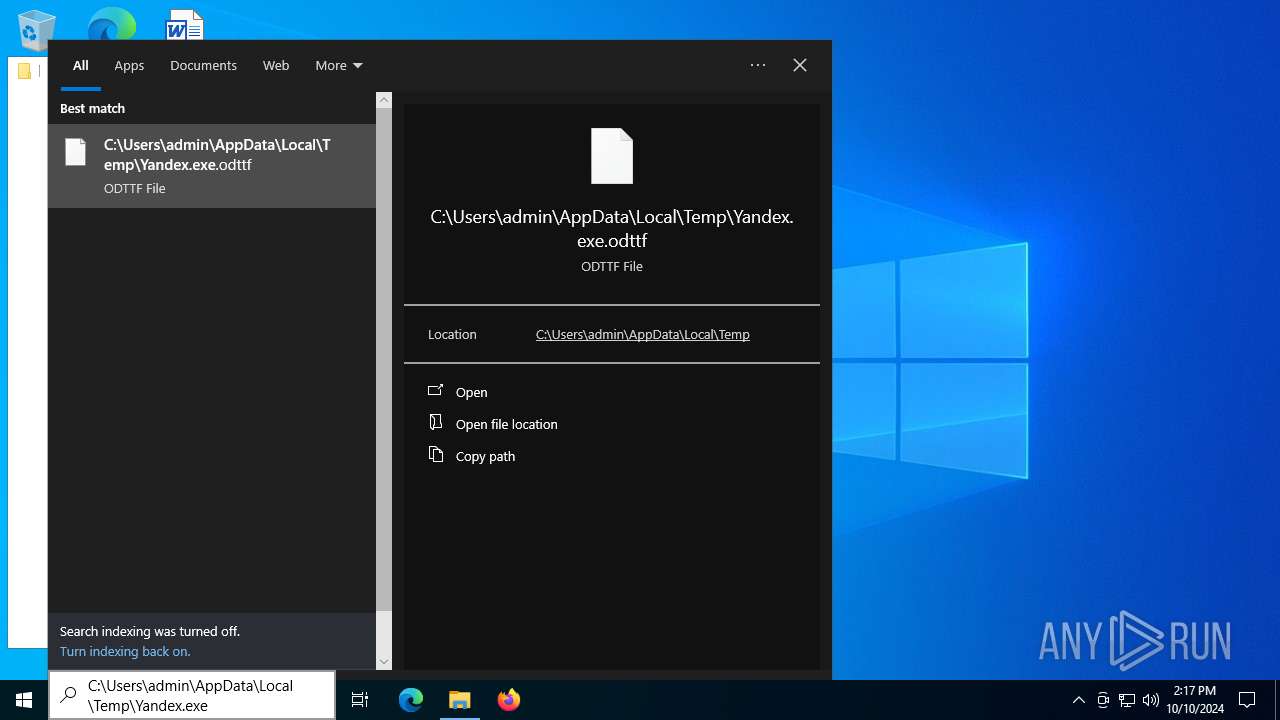The width and height of the screenshot is (1280, 720).
Task: Click the meet now tray icon
Action: click(x=1103, y=700)
